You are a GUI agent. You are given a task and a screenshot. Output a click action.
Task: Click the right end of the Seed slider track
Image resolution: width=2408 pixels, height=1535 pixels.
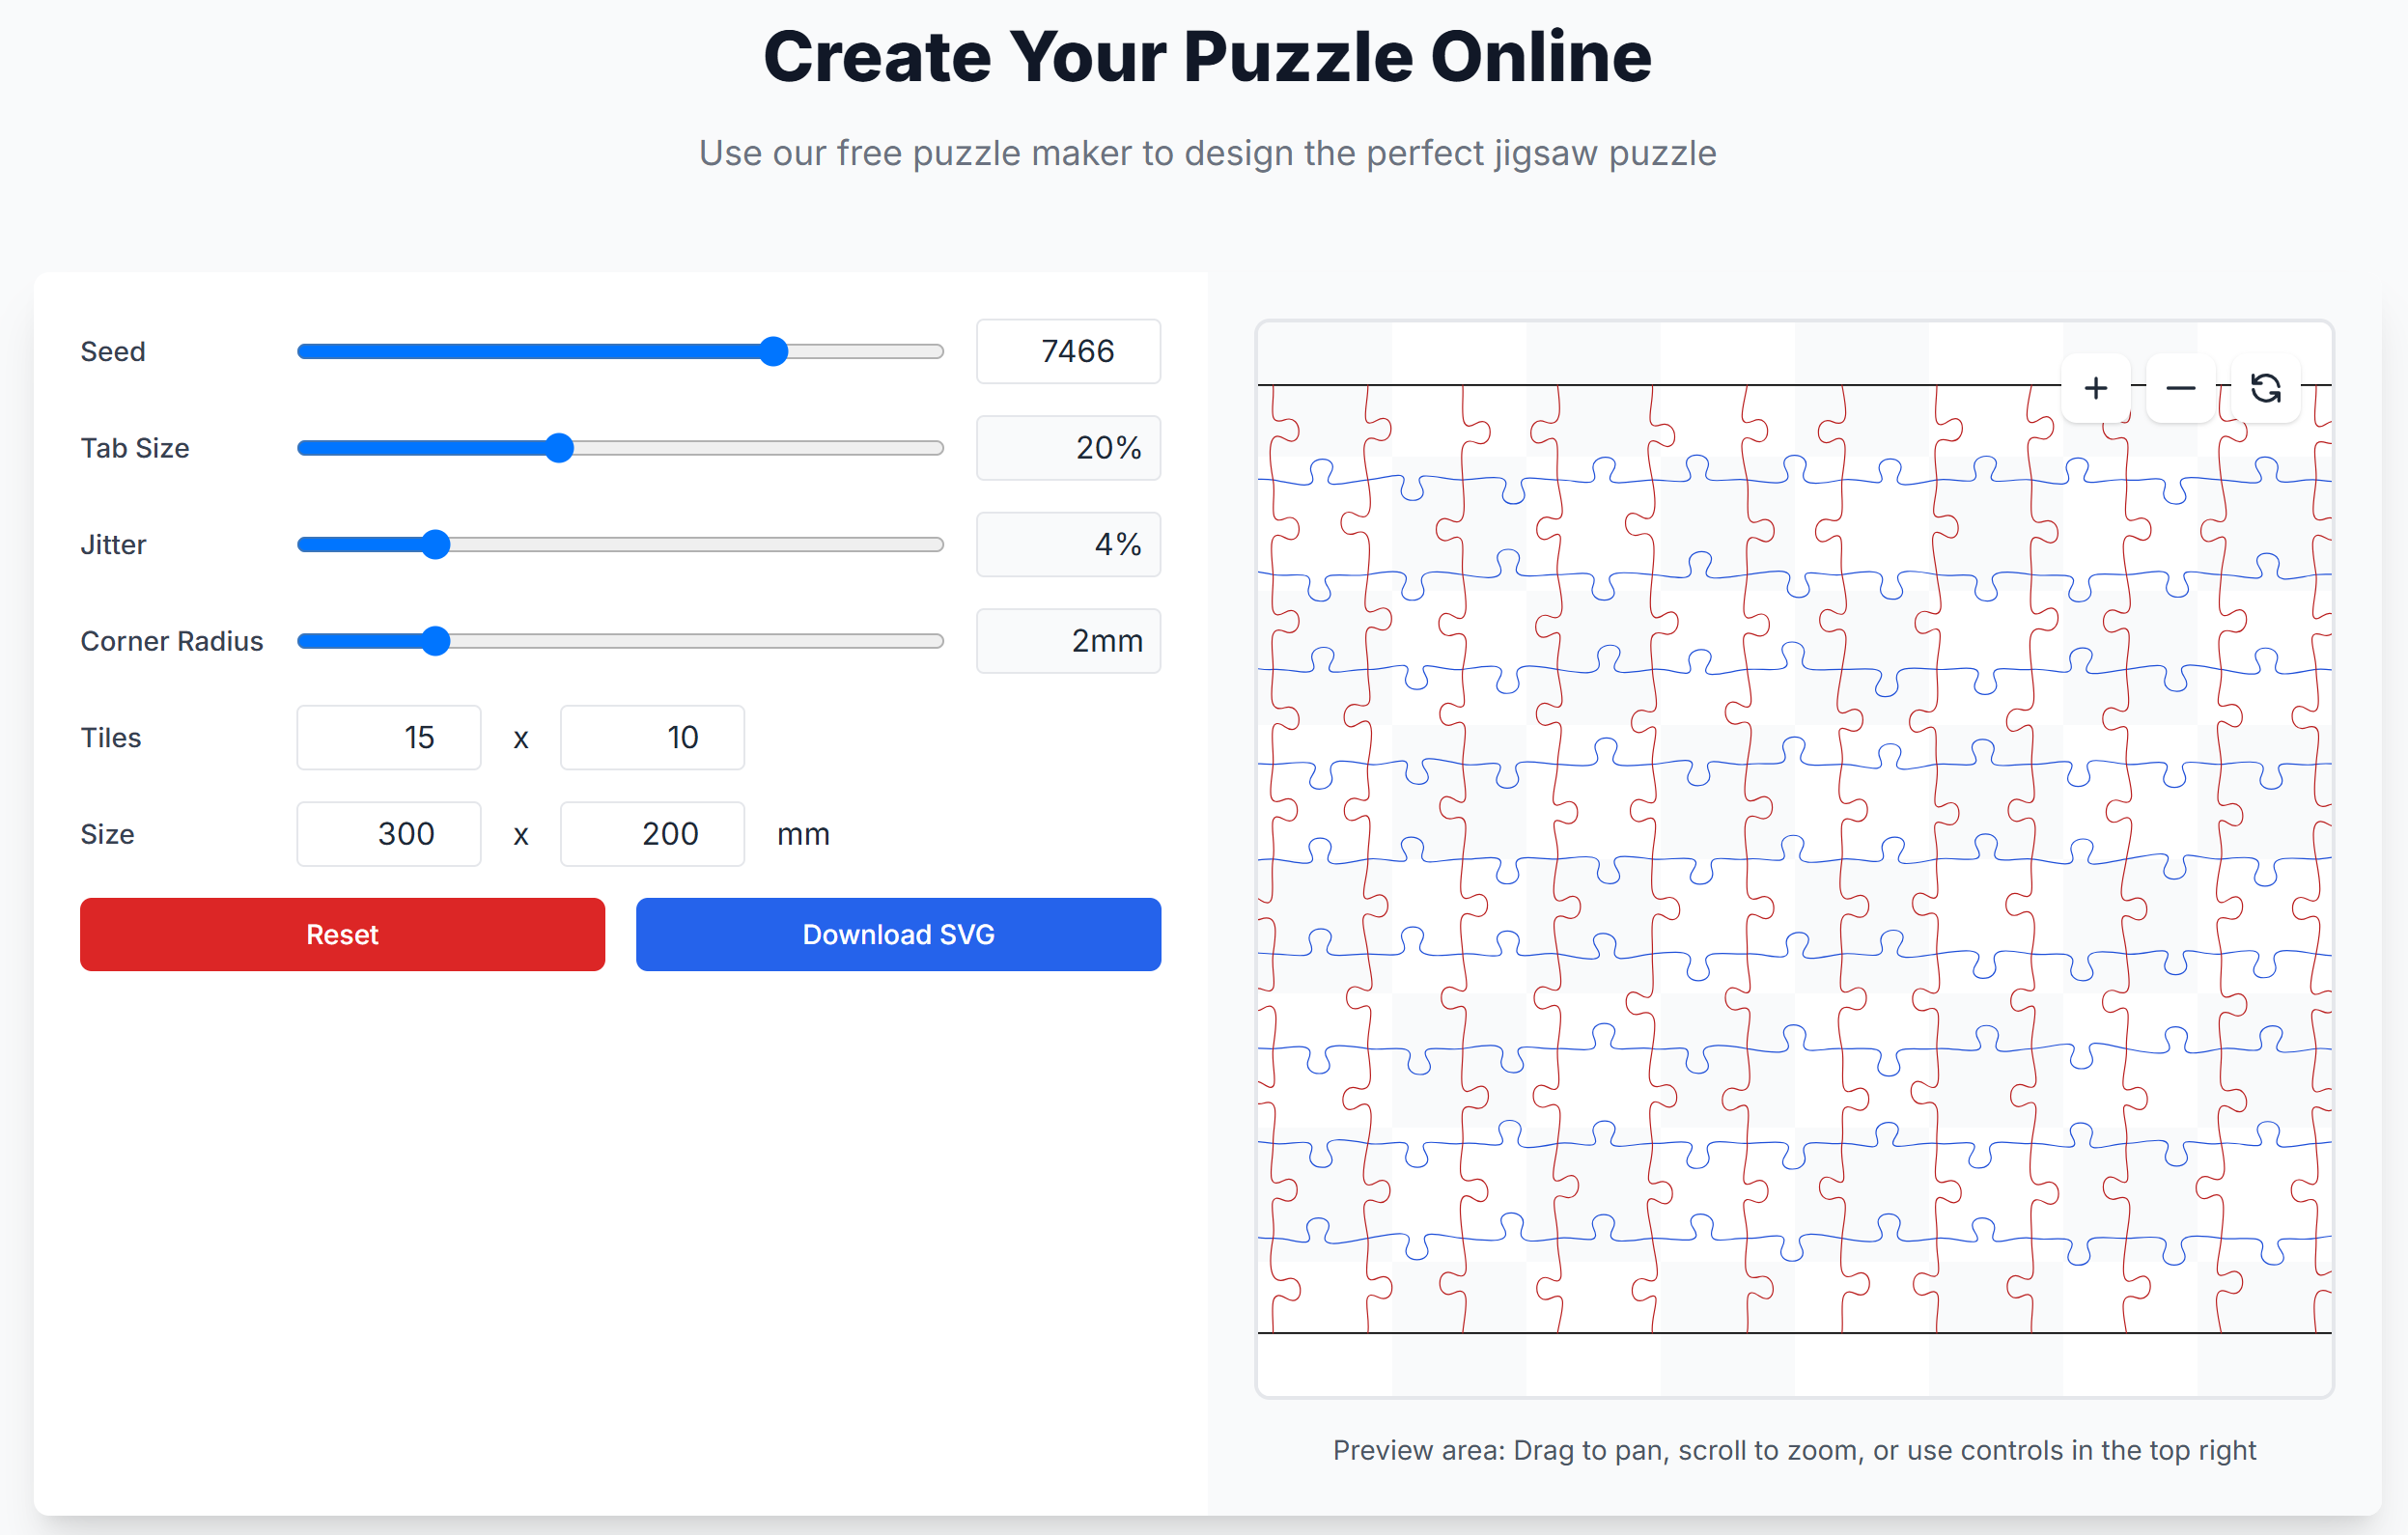(x=937, y=352)
